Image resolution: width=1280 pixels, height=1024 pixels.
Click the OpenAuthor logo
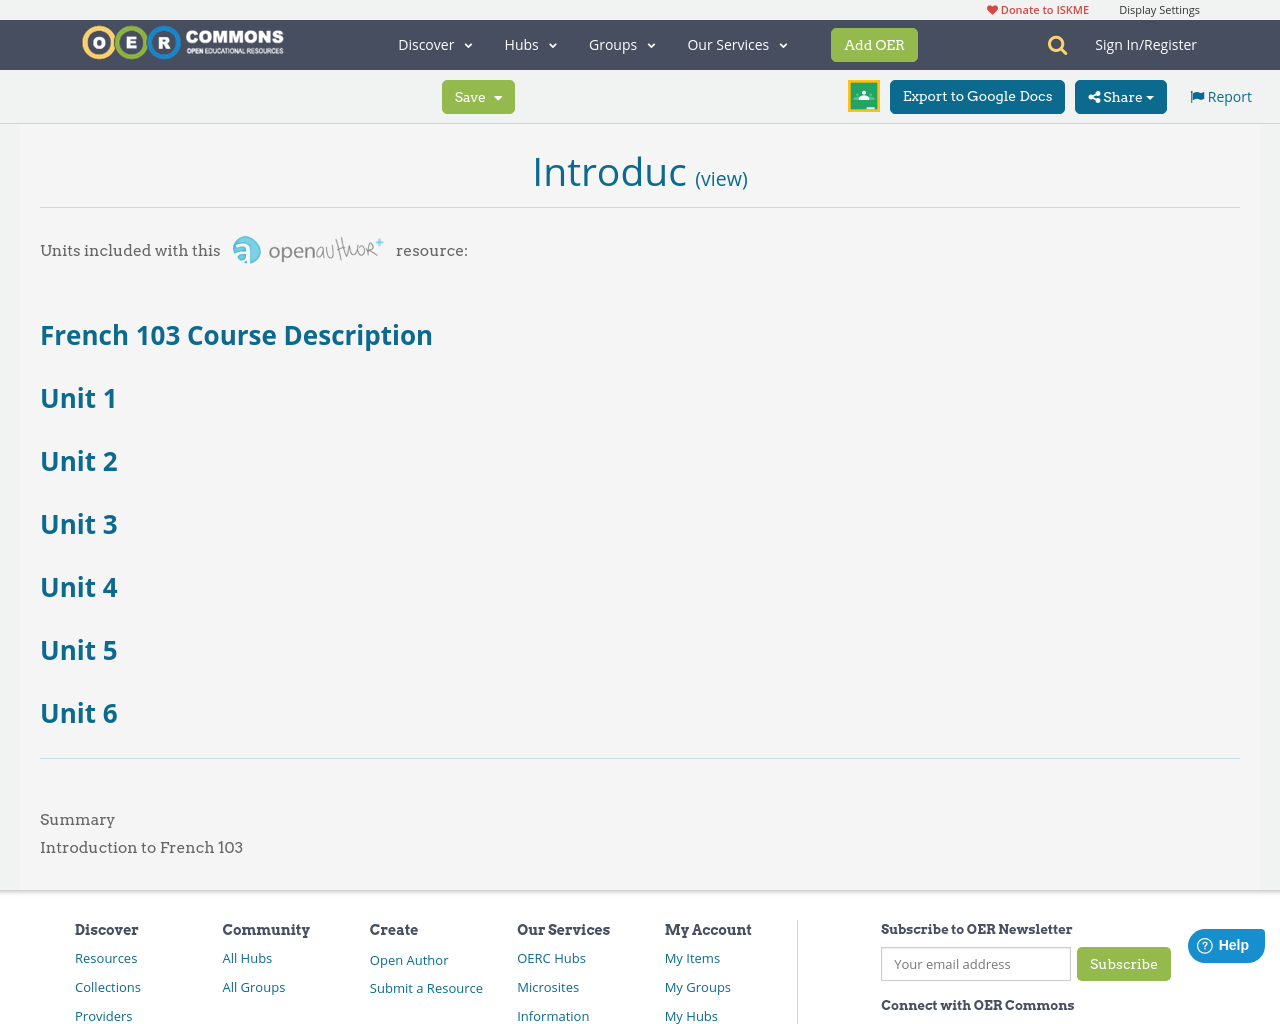[x=308, y=250]
